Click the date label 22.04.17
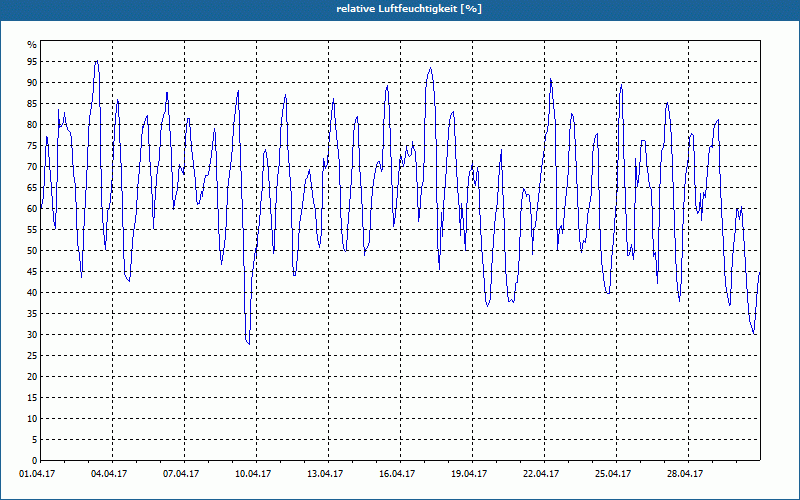800x500 pixels. pos(541,474)
